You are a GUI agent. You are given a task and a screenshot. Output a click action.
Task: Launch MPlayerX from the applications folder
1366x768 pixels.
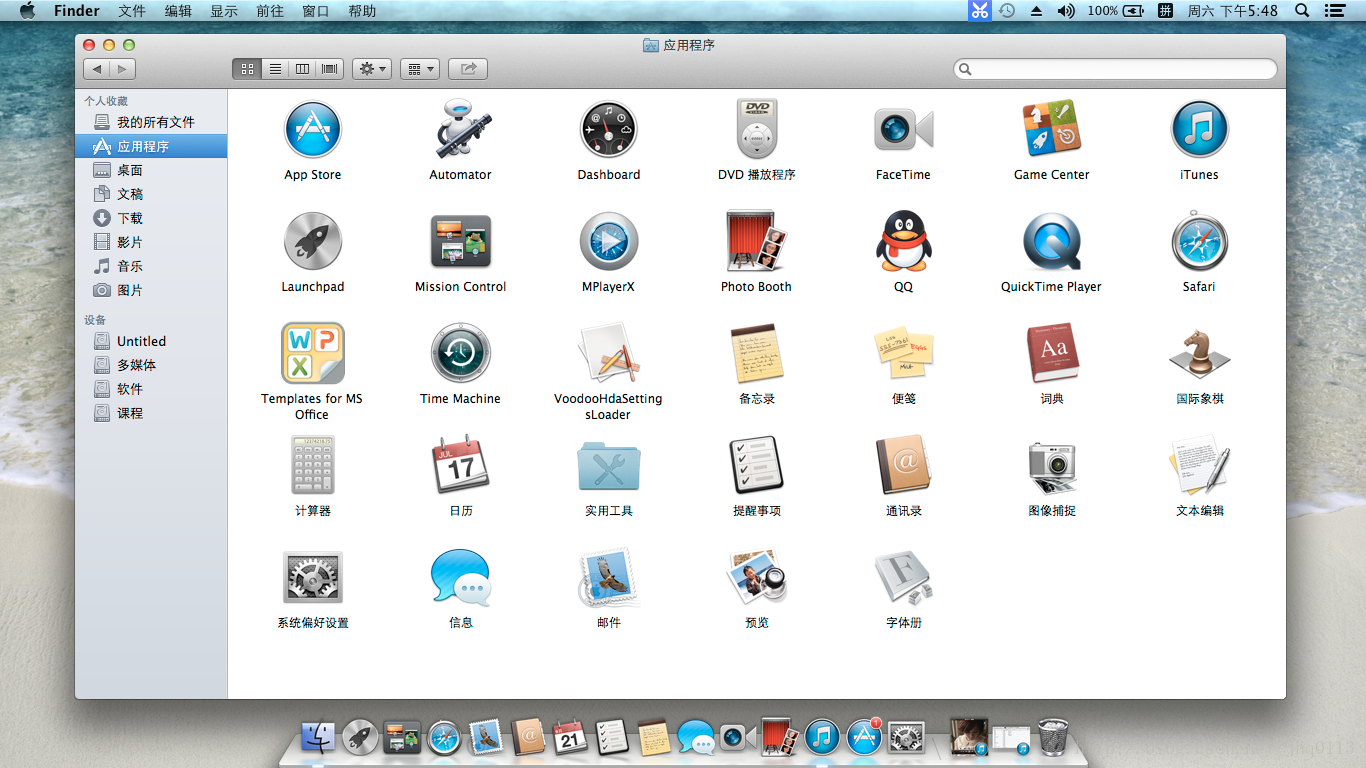tap(608, 241)
